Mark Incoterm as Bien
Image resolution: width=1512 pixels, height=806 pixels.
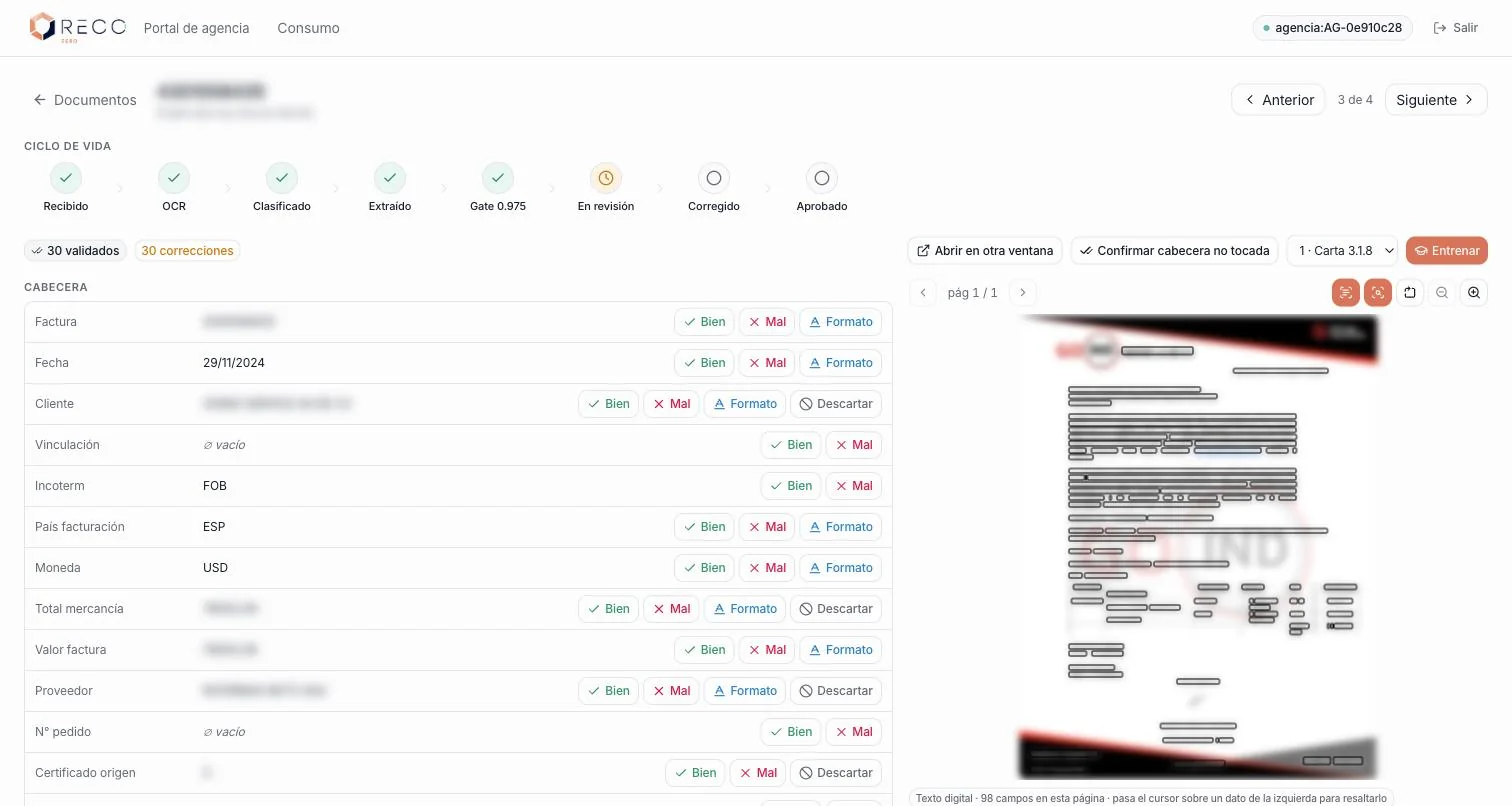click(x=791, y=486)
